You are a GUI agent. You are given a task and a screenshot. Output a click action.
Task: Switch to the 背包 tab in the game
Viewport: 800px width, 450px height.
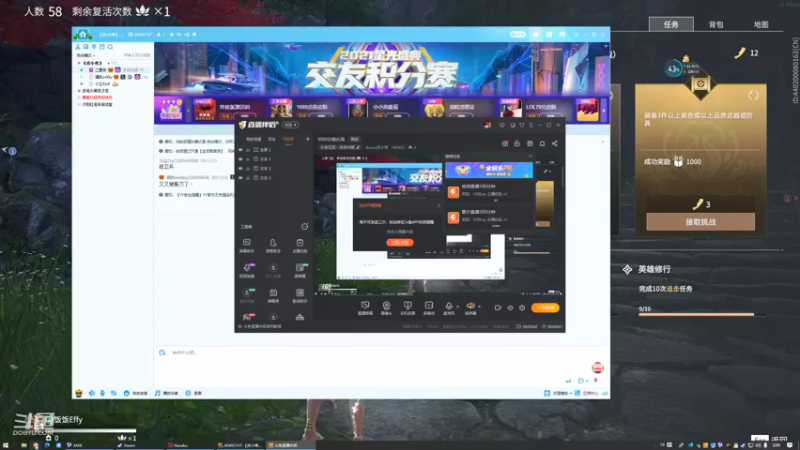point(716,24)
